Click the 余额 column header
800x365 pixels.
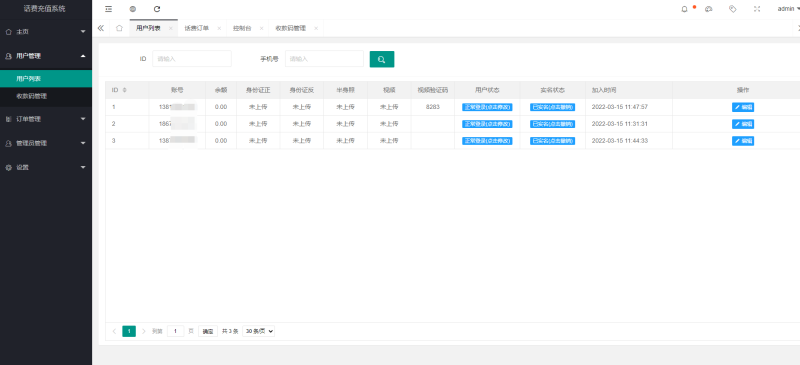click(221, 90)
